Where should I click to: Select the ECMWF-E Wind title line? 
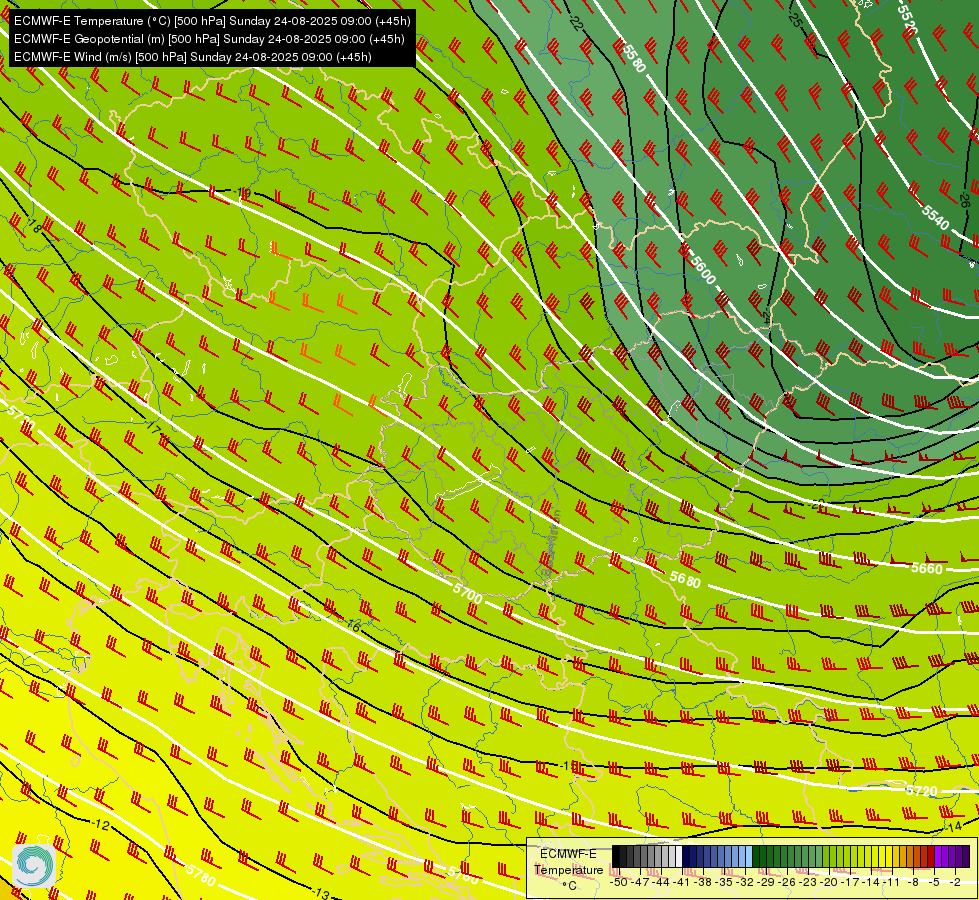193,57
